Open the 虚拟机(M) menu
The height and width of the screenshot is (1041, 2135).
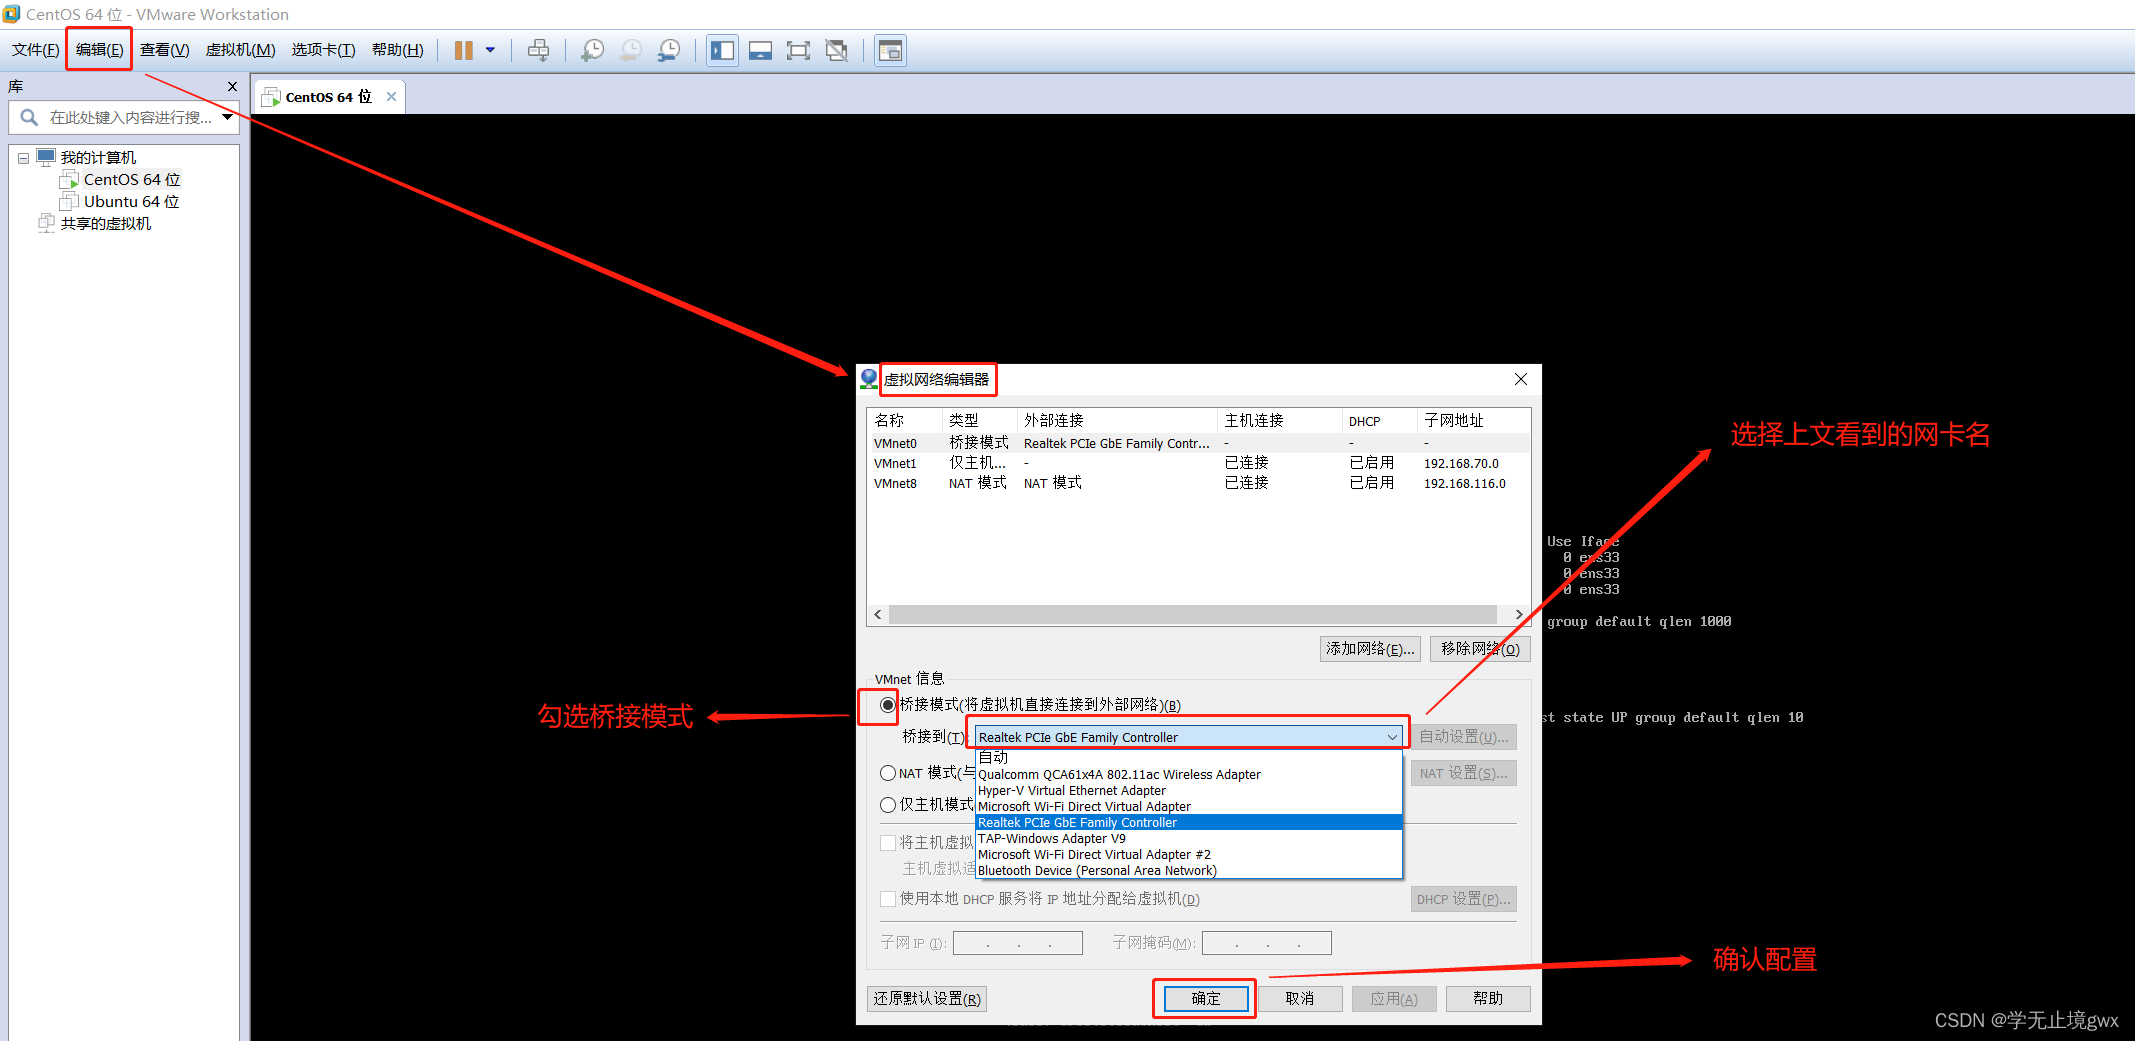240,50
